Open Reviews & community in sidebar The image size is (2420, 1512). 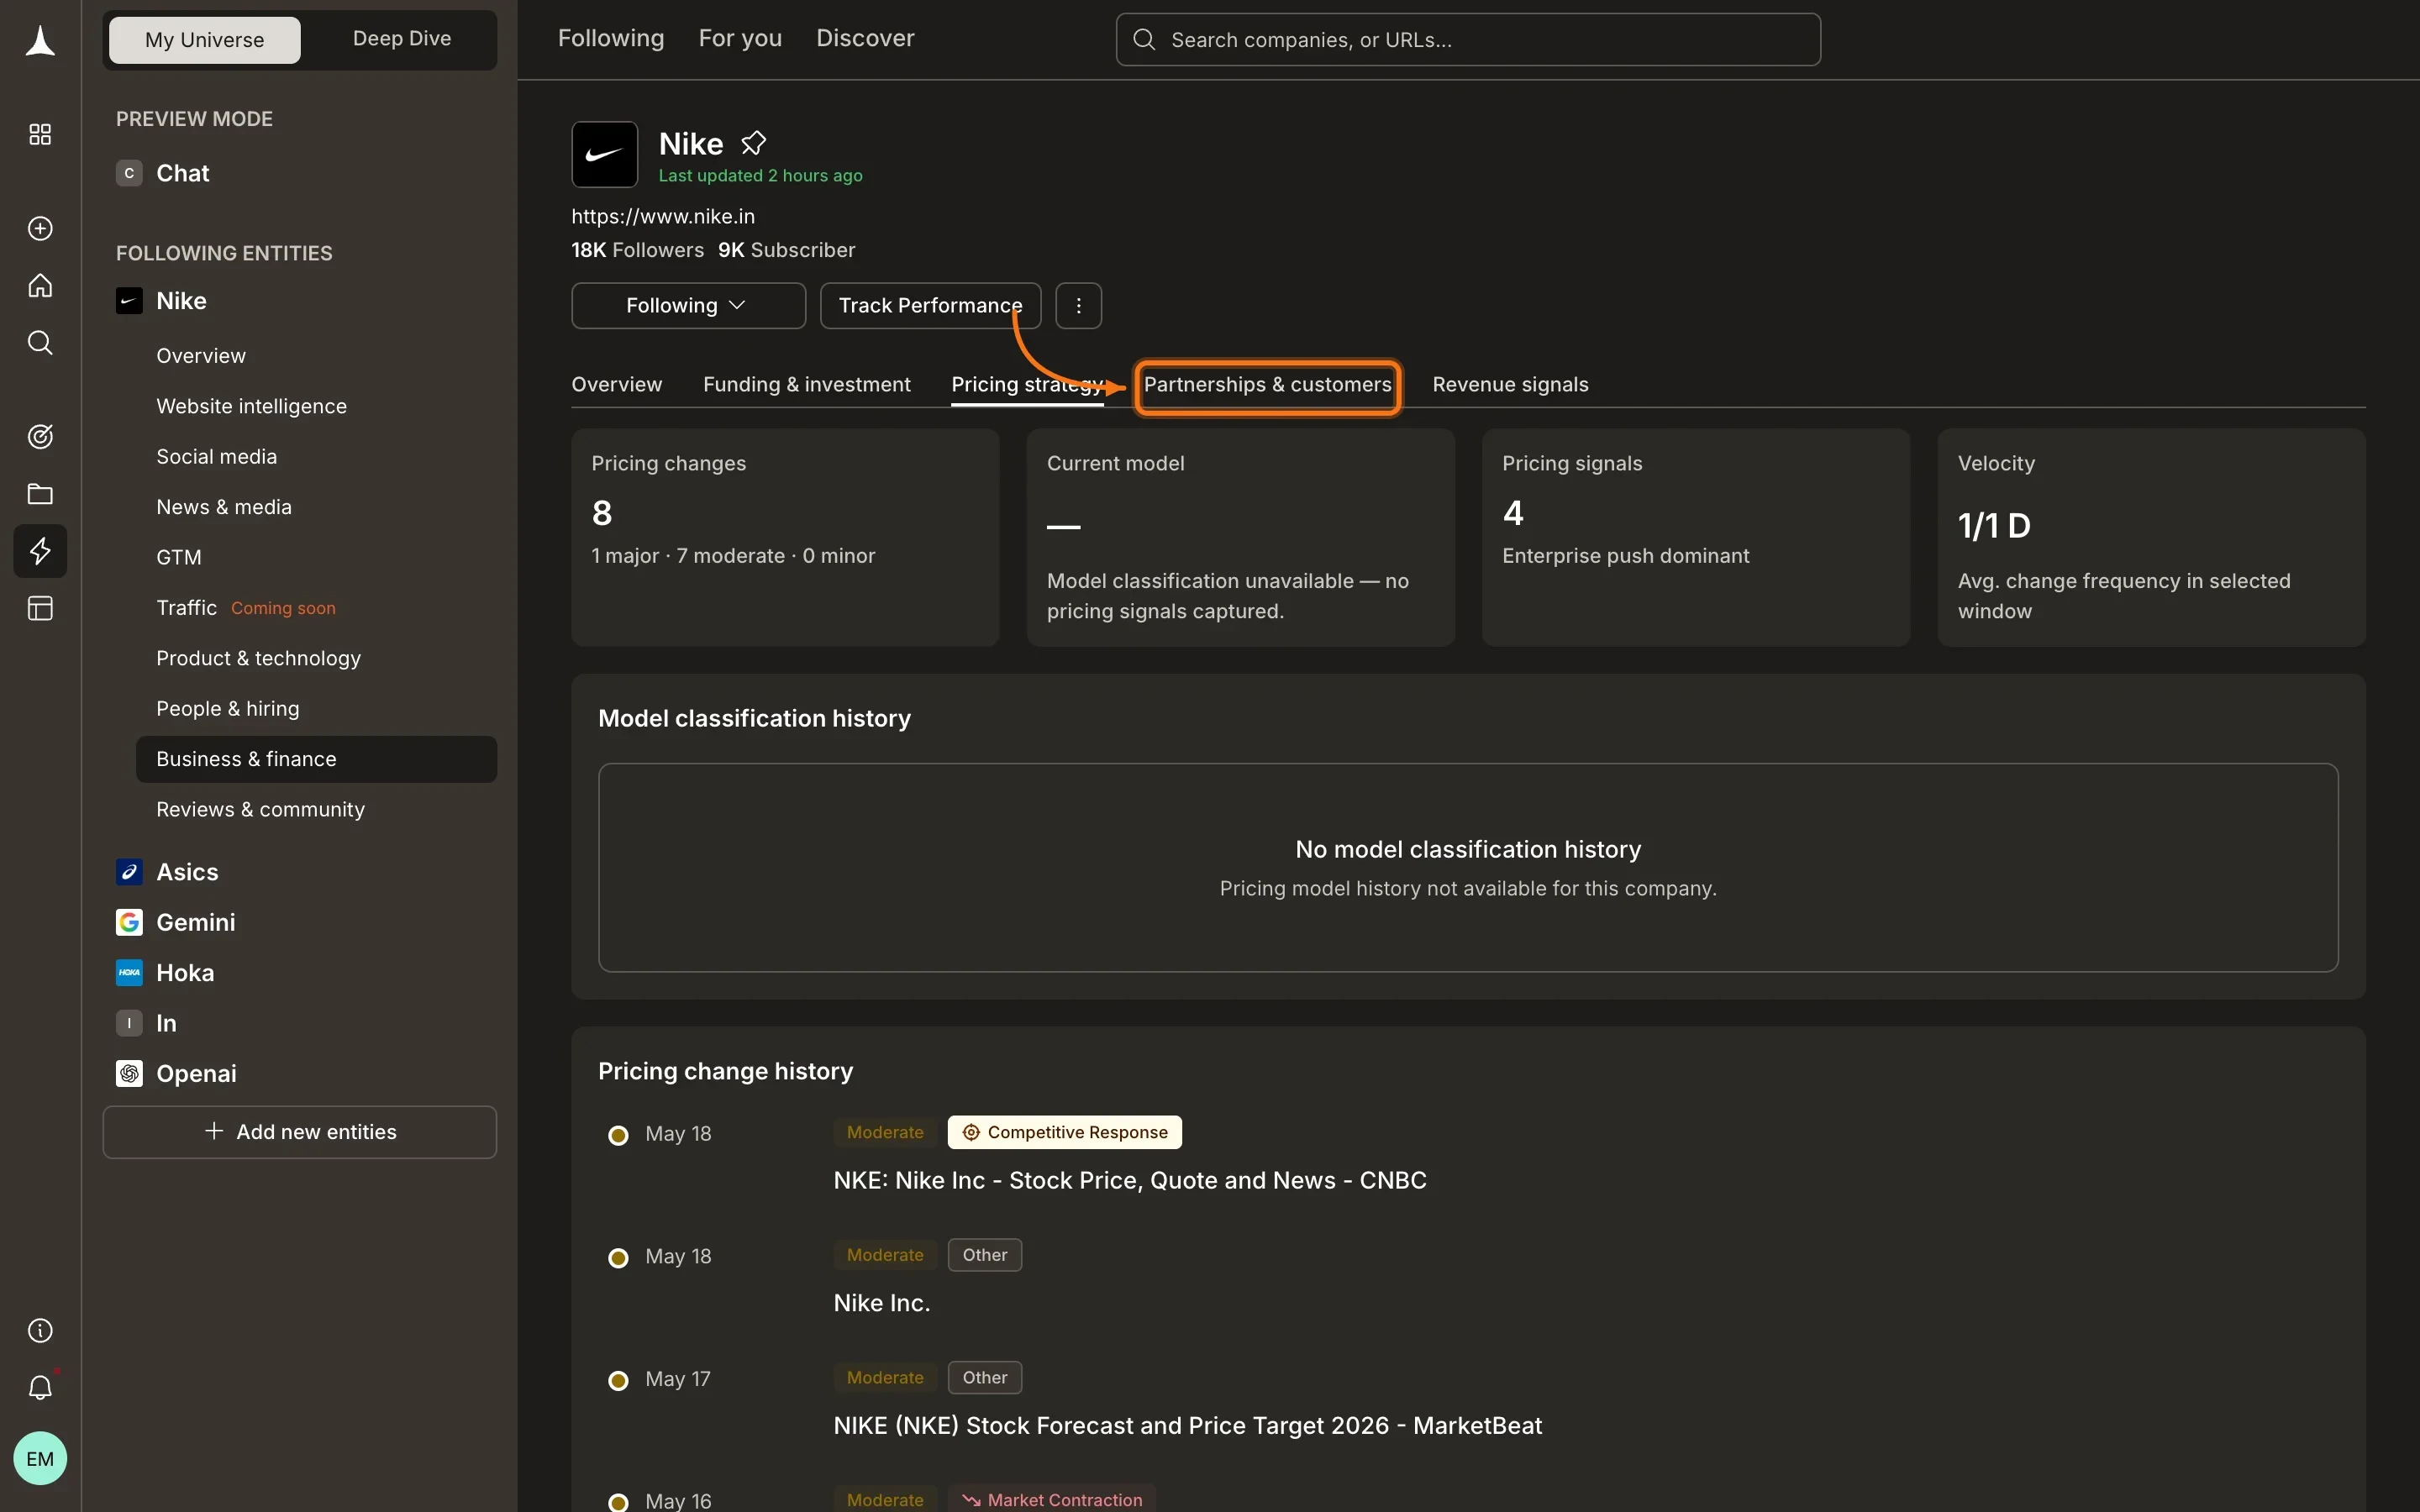(x=260, y=809)
